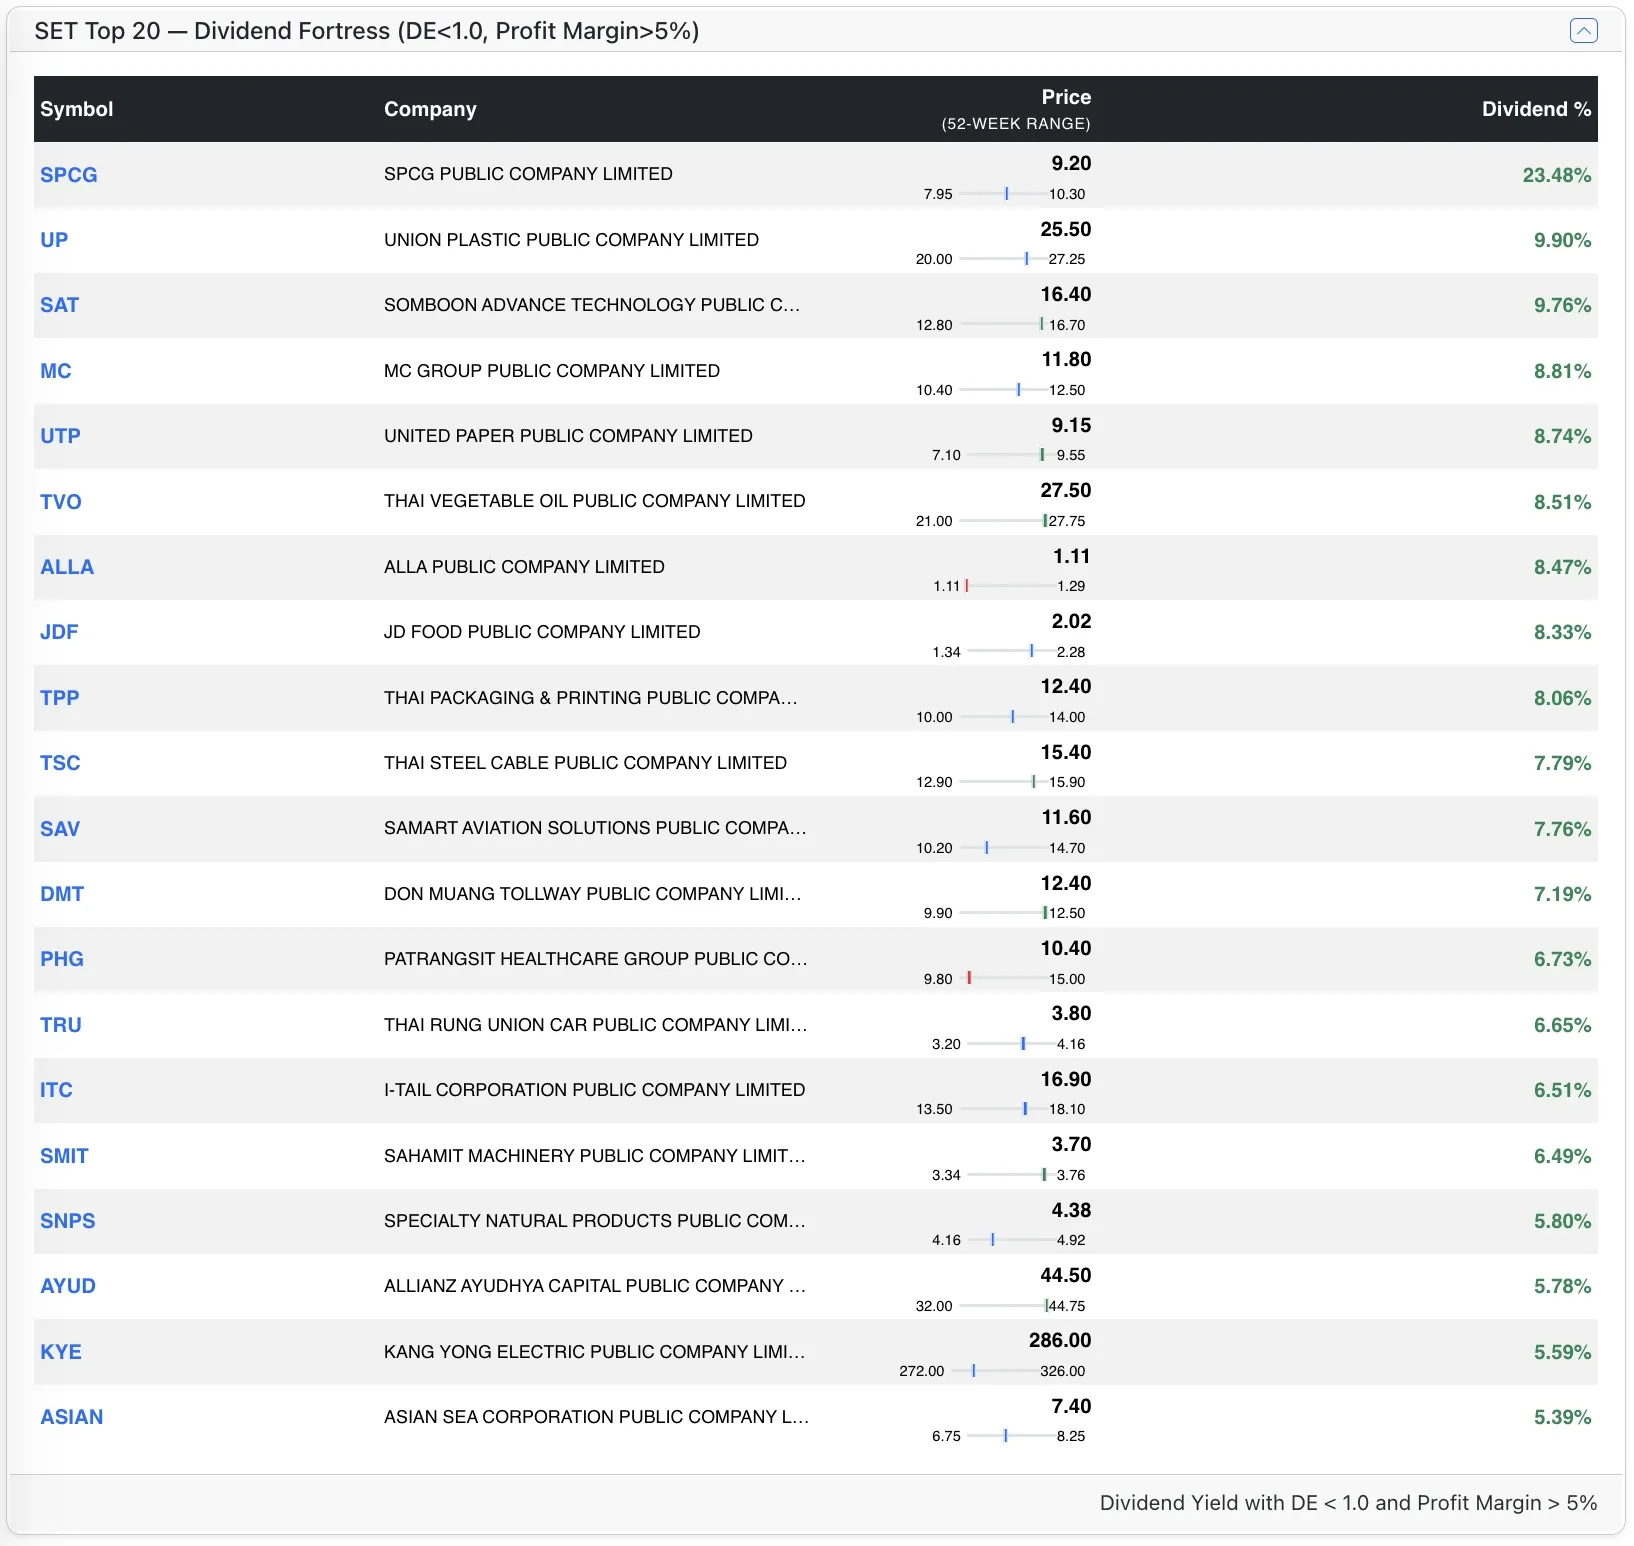Click UNION PLASTIC 52-week range bar

[1004, 259]
